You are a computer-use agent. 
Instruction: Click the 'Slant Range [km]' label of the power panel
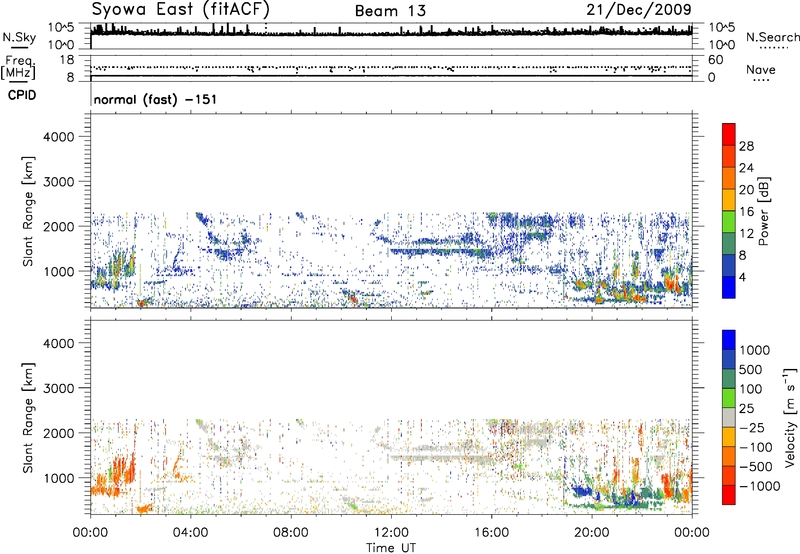[28, 211]
